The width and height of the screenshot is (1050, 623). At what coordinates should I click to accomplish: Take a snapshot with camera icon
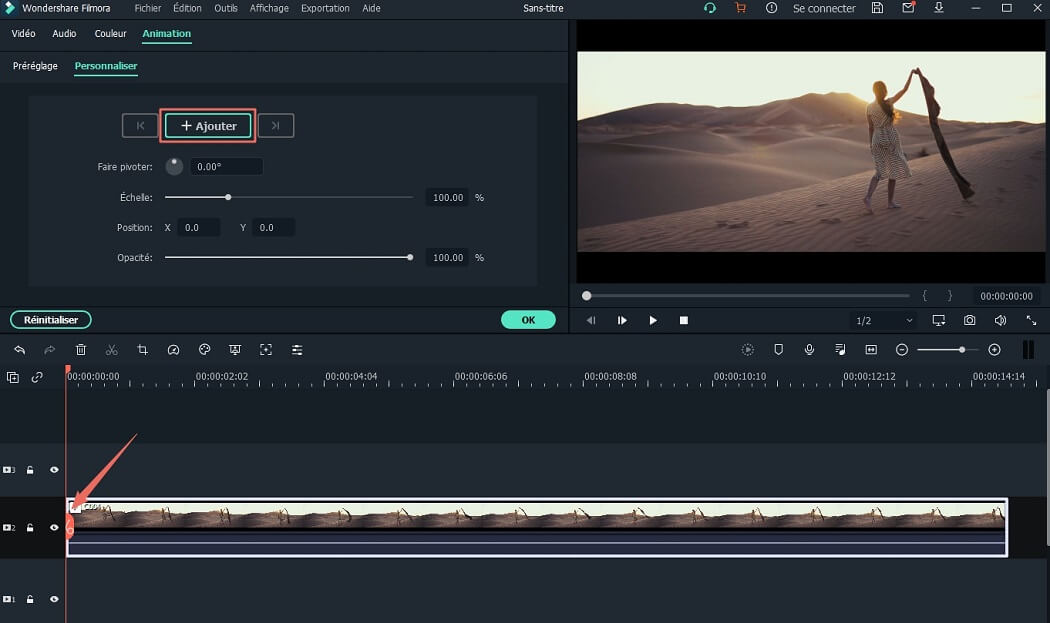pos(970,320)
